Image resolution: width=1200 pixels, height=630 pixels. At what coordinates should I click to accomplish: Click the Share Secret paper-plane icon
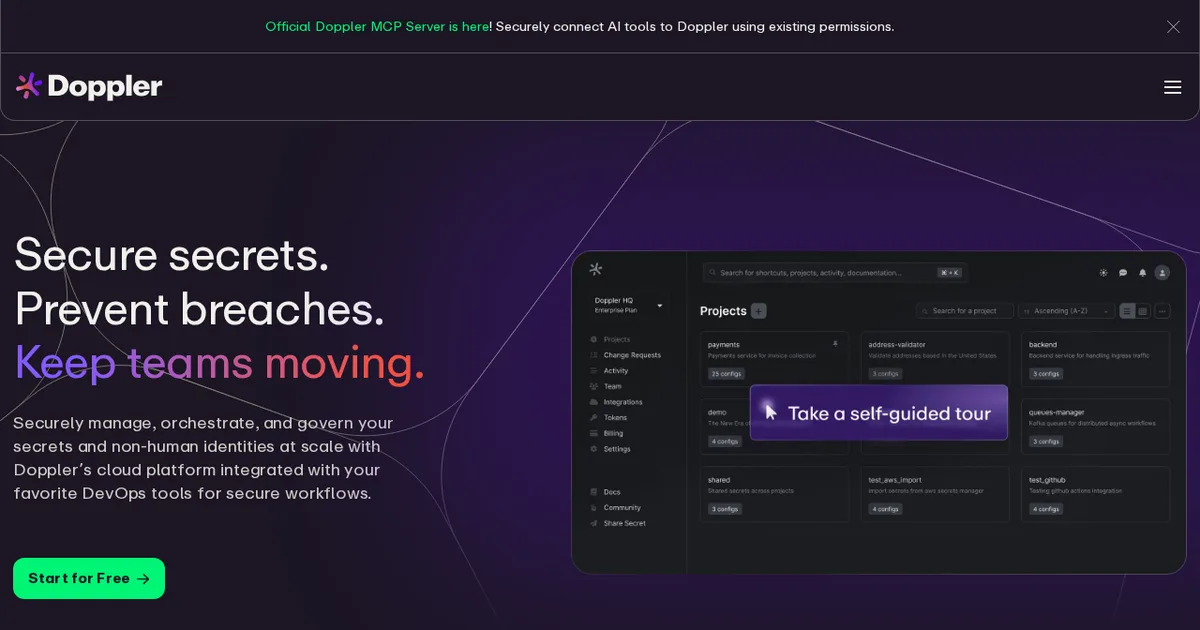coord(594,523)
